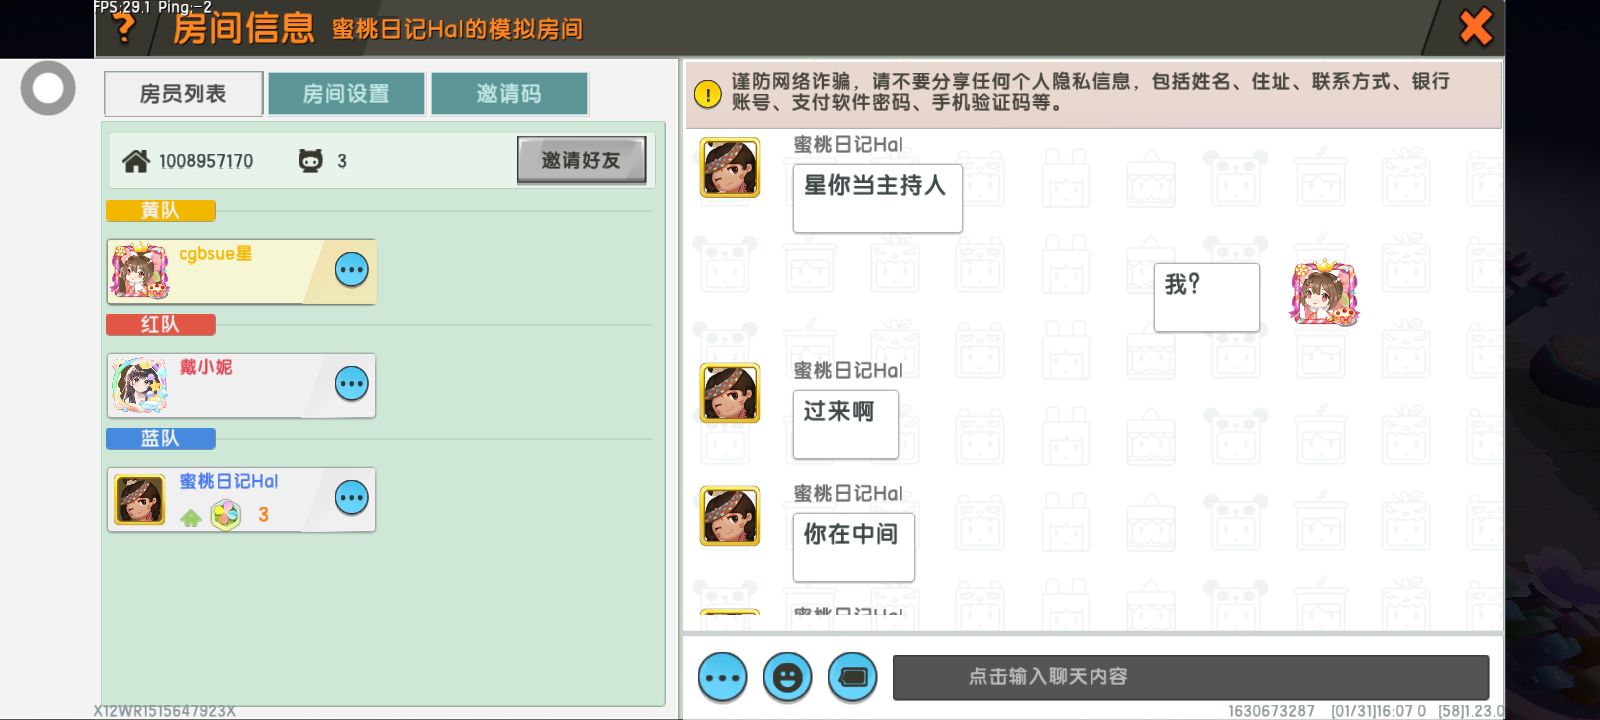Open options menu for 戴小妮
The width and height of the screenshot is (1600, 720).
point(352,384)
